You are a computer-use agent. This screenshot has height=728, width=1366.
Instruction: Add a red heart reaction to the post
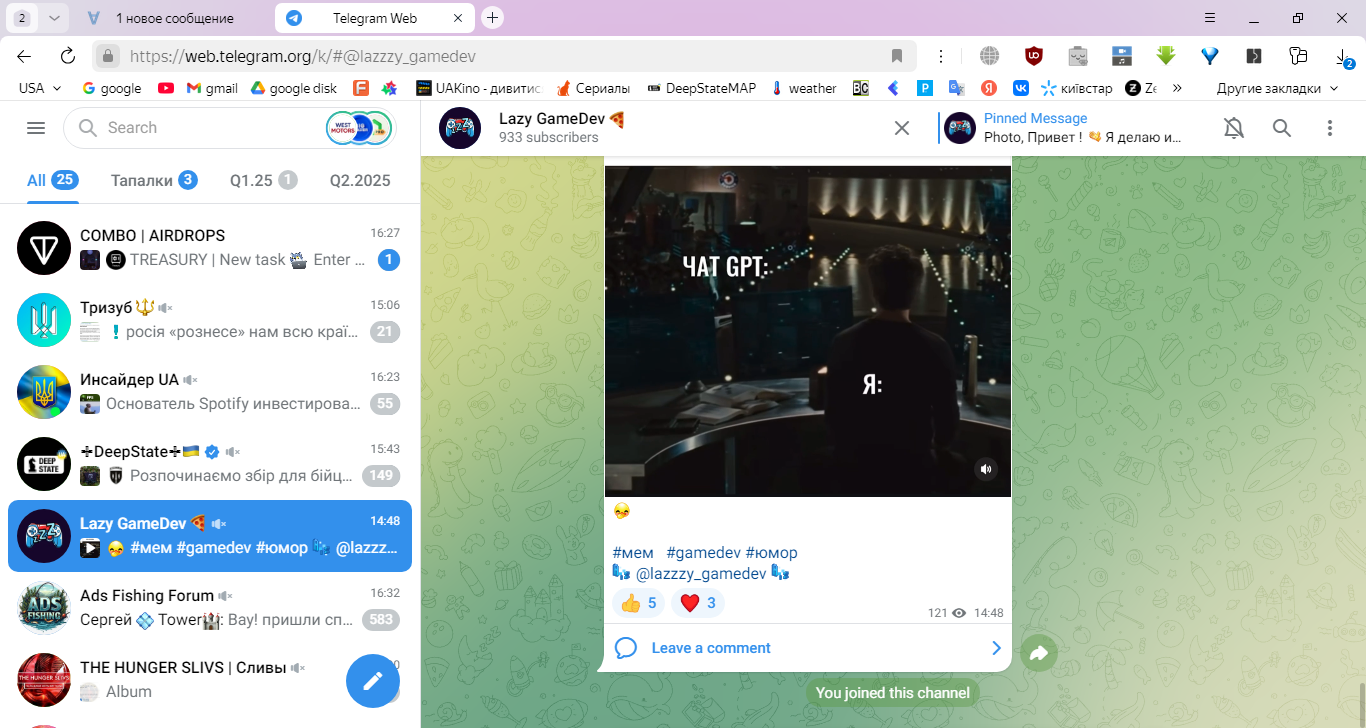point(698,603)
